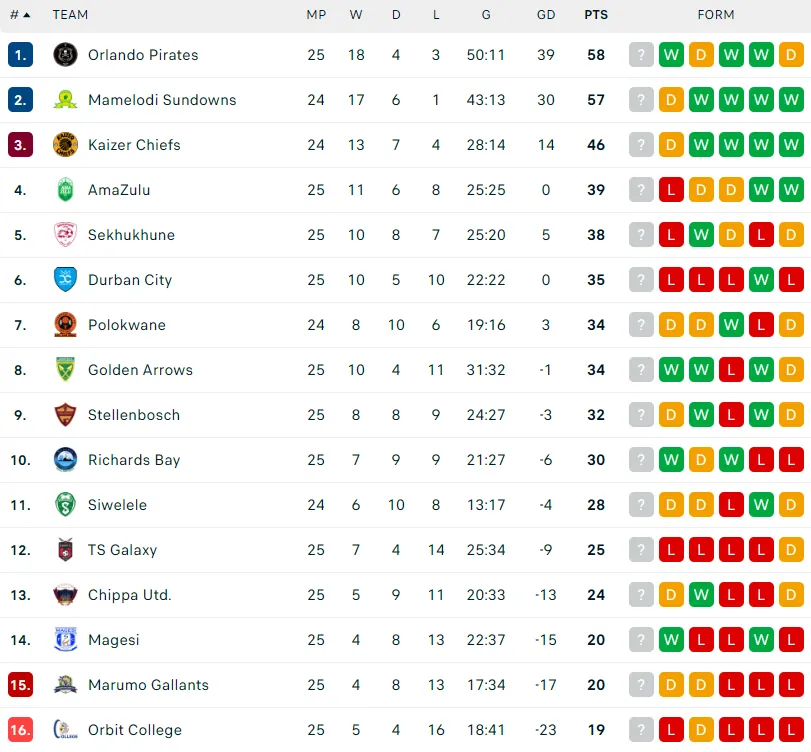Viewport: 811px width, 752px height.
Task: Click the Orlando Pirates club crest
Action: coord(65,55)
